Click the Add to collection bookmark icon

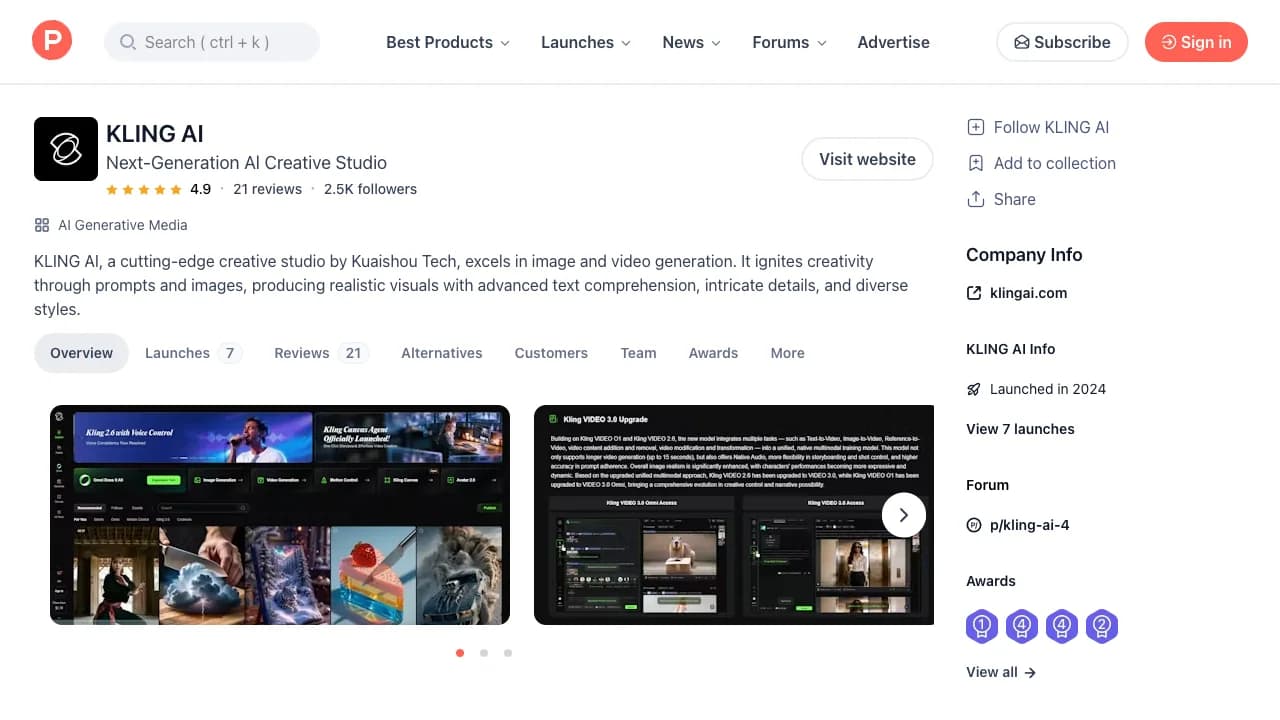(976, 163)
